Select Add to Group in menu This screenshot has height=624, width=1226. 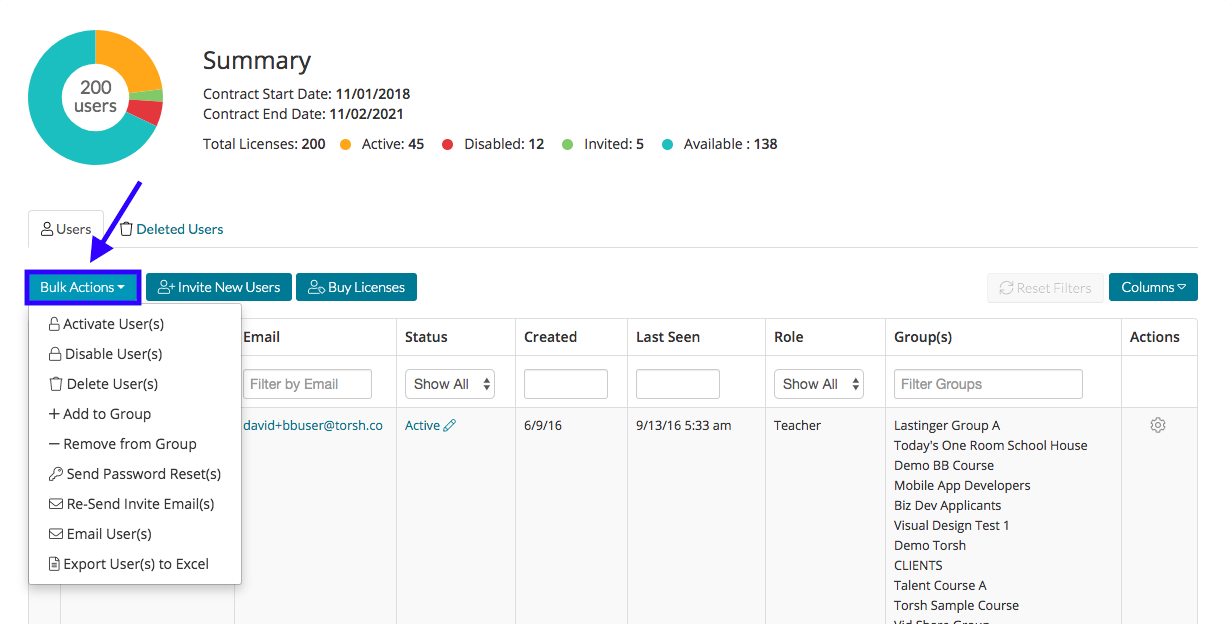coord(100,414)
